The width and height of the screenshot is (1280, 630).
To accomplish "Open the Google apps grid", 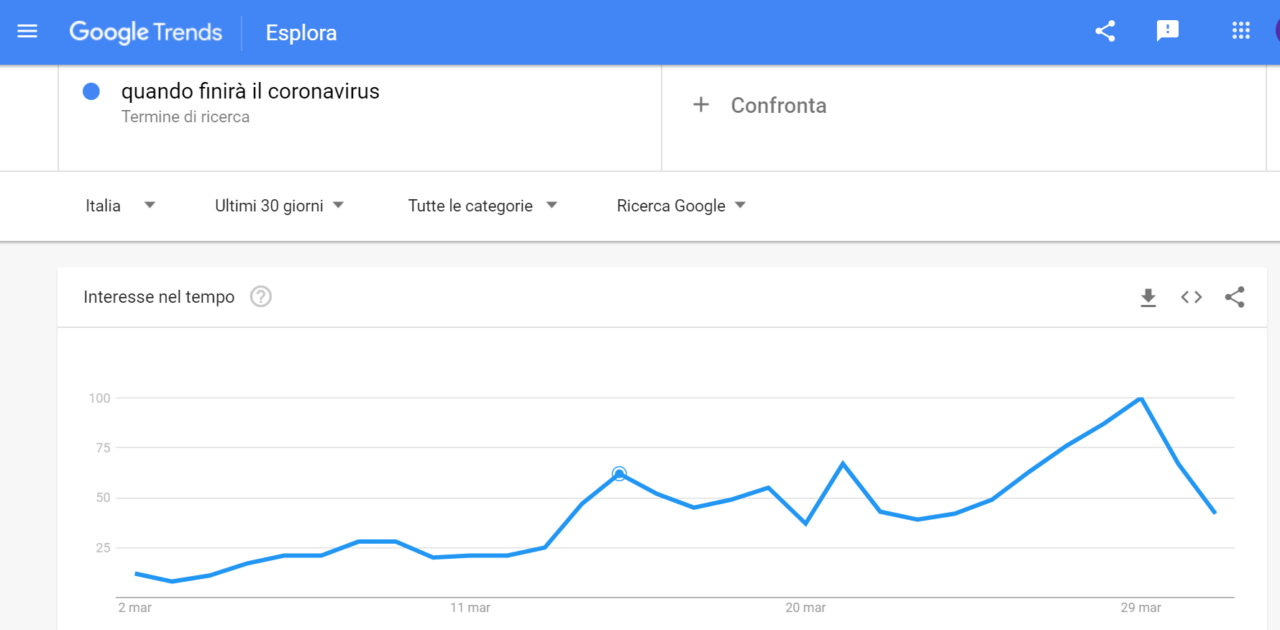I will tap(1241, 31).
